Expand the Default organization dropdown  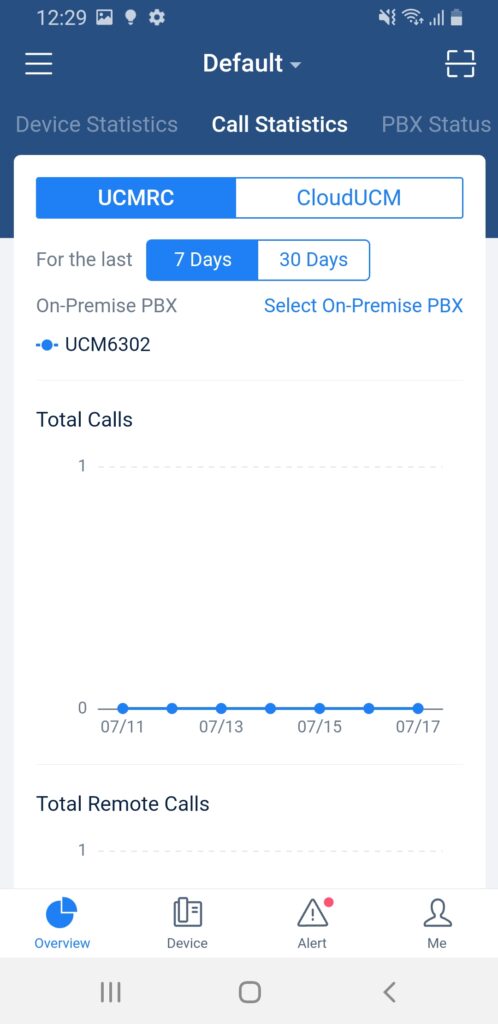coord(252,63)
